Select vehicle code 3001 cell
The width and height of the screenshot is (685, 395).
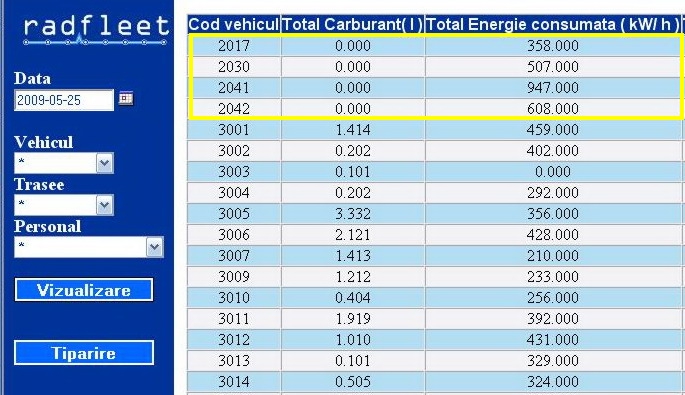[x=234, y=129]
